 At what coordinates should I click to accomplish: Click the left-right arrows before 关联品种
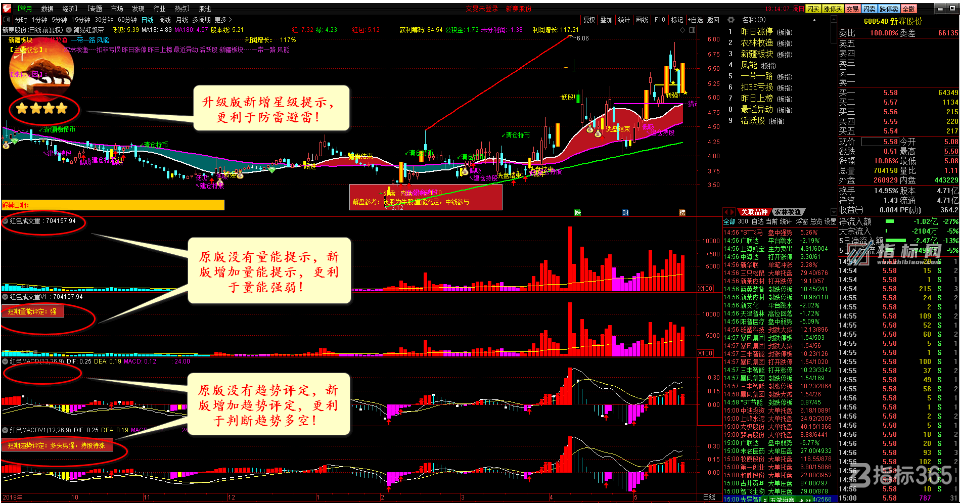[x=729, y=212]
